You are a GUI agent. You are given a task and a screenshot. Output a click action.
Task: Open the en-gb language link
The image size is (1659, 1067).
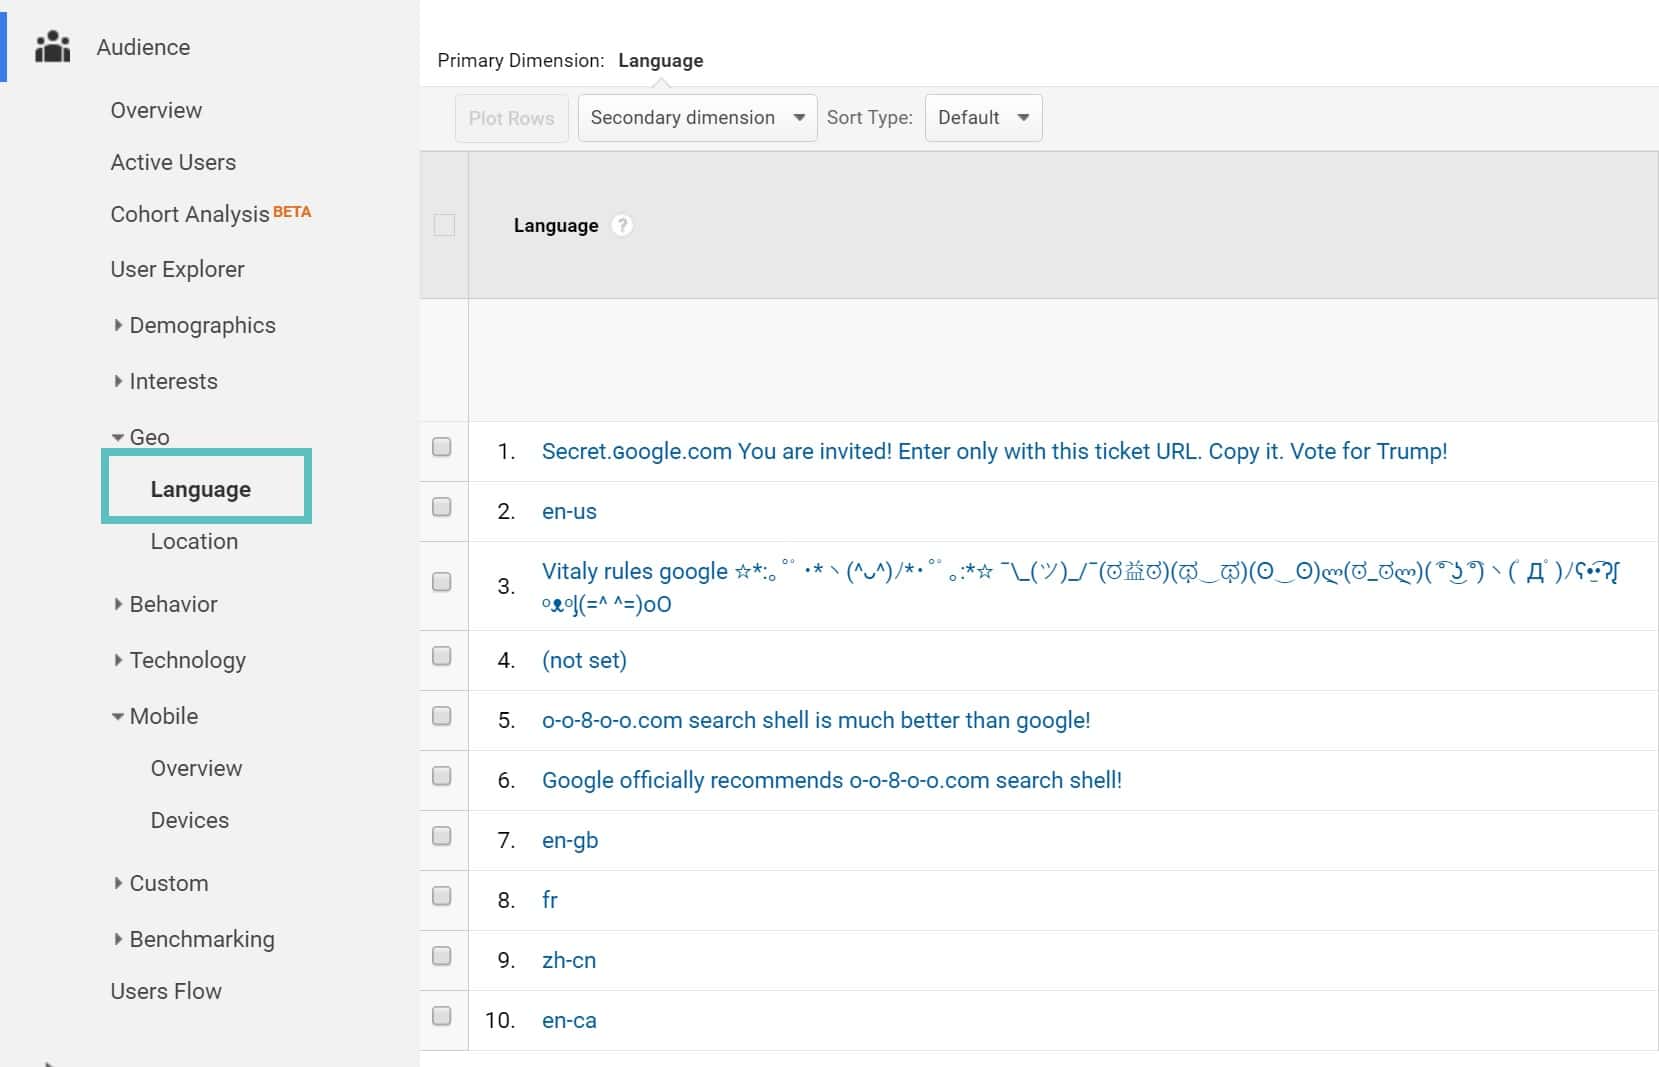tap(570, 840)
